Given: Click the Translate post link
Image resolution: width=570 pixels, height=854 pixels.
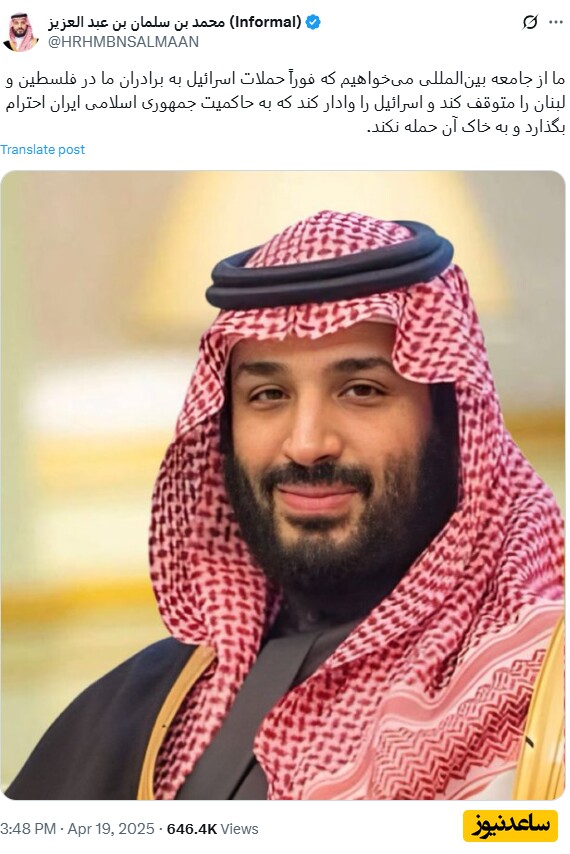Looking at the screenshot, I should (42, 150).
